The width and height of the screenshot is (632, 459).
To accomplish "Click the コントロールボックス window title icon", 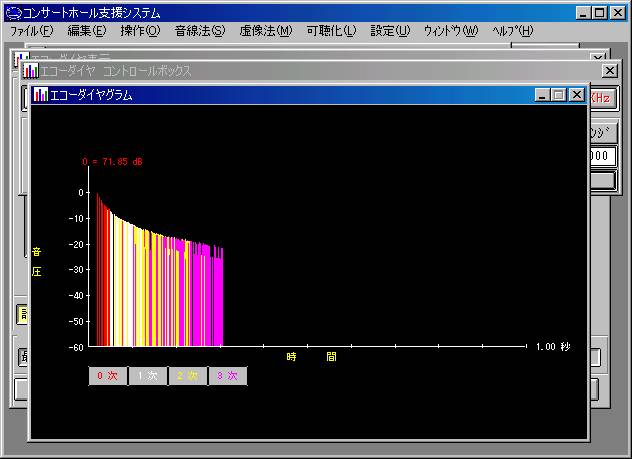I will (31, 71).
